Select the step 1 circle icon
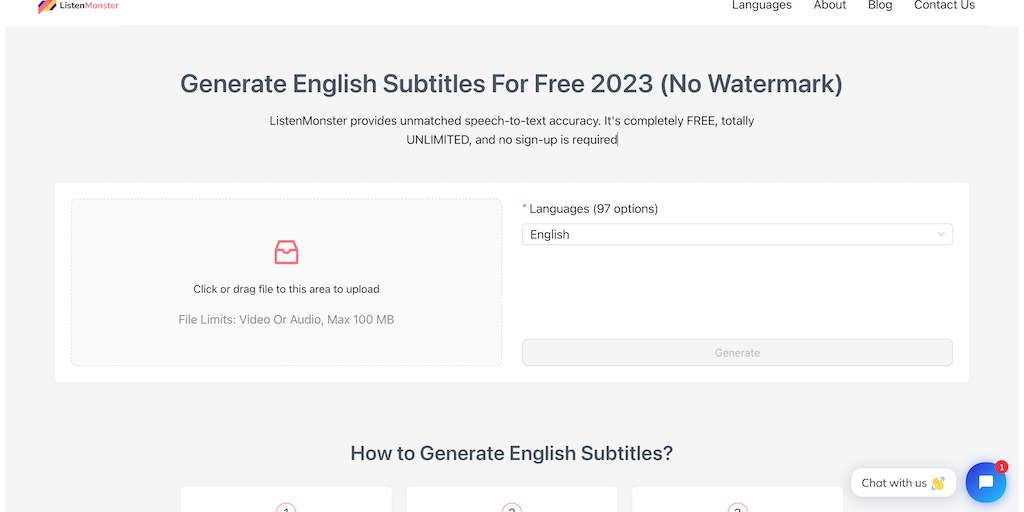 286,508
